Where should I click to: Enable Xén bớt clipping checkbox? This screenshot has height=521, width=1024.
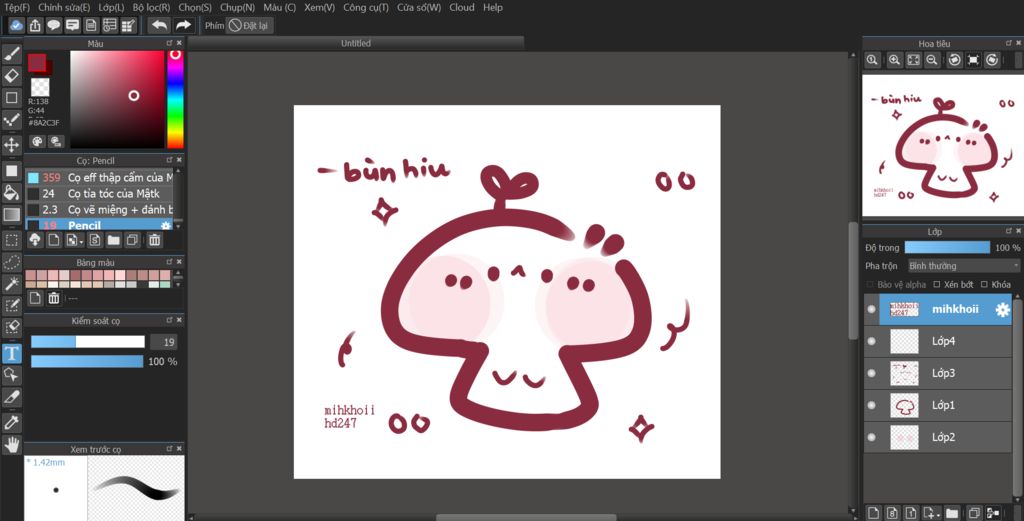coord(936,285)
